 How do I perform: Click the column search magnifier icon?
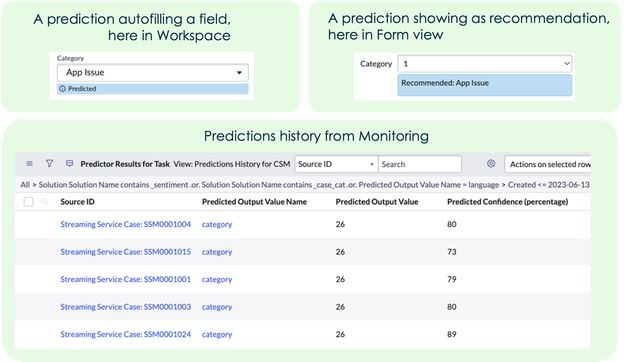(x=45, y=201)
